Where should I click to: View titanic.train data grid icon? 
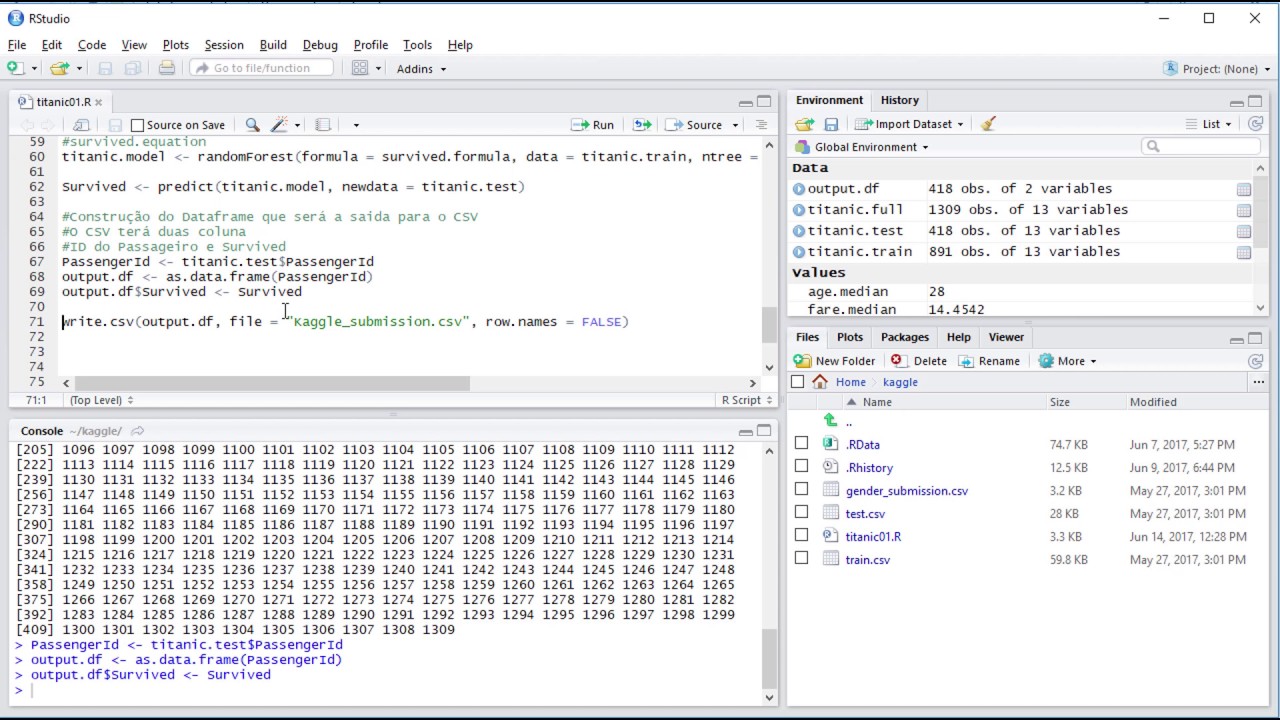click(1243, 252)
